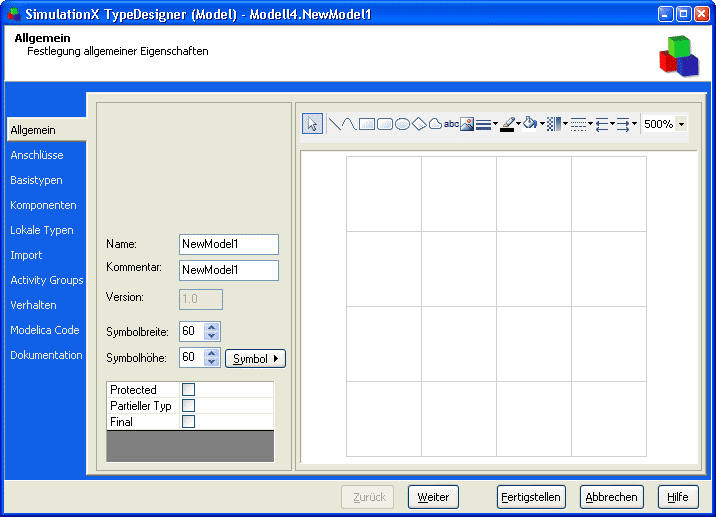Image resolution: width=716 pixels, height=517 pixels.
Task: Click the line color pen swatch
Action: pos(507,124)
